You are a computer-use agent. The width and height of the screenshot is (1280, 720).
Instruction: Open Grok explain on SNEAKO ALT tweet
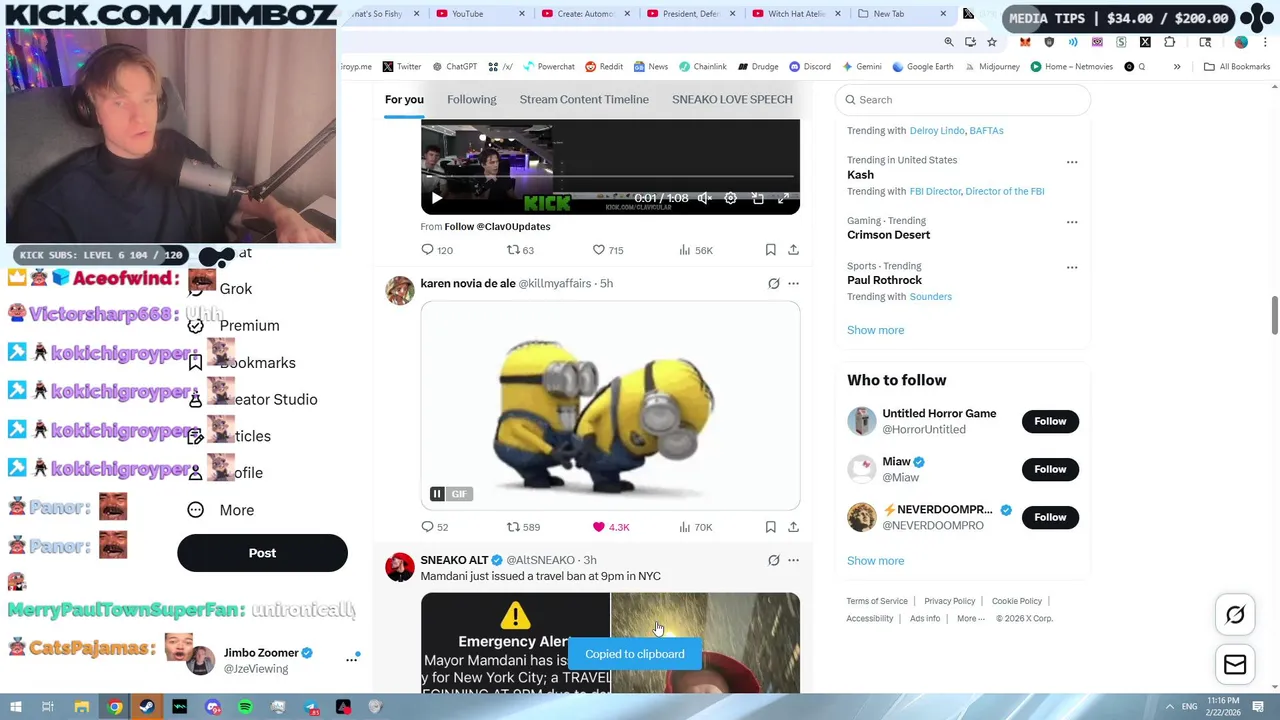[773, 560]
